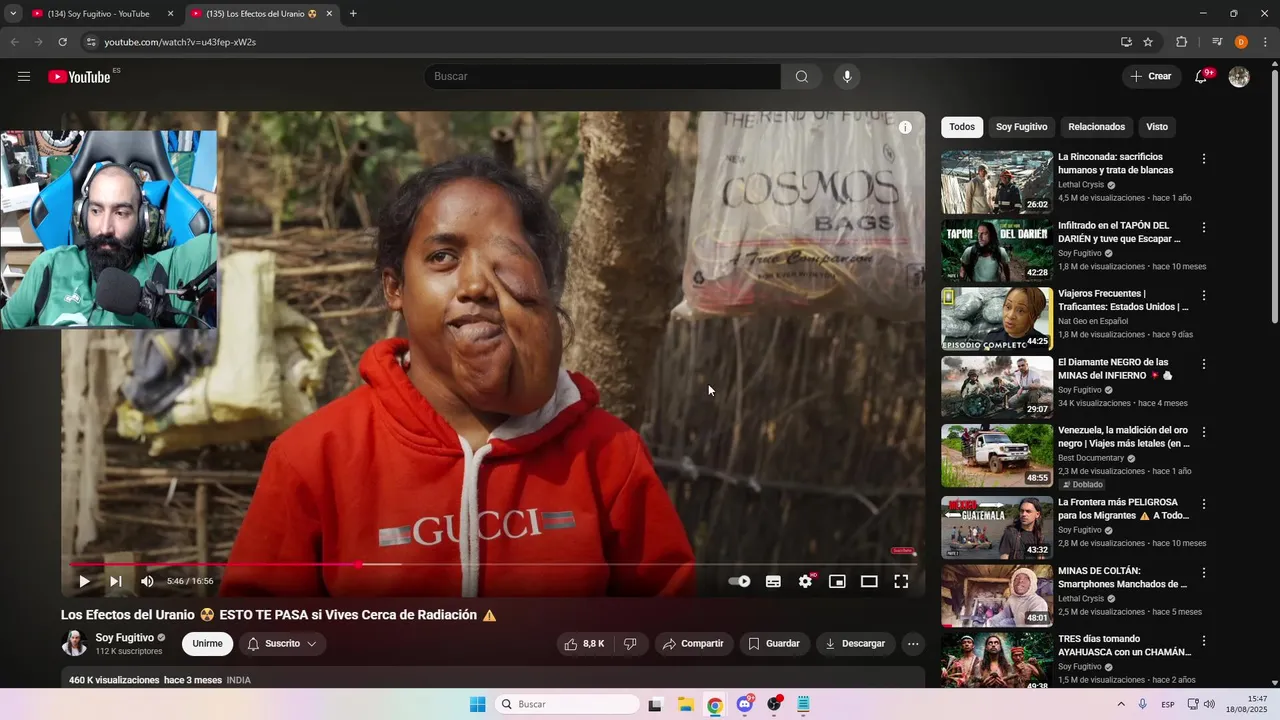Start voice search with the microphone
Screen dimensions: 1280x720
click(847, 77)
